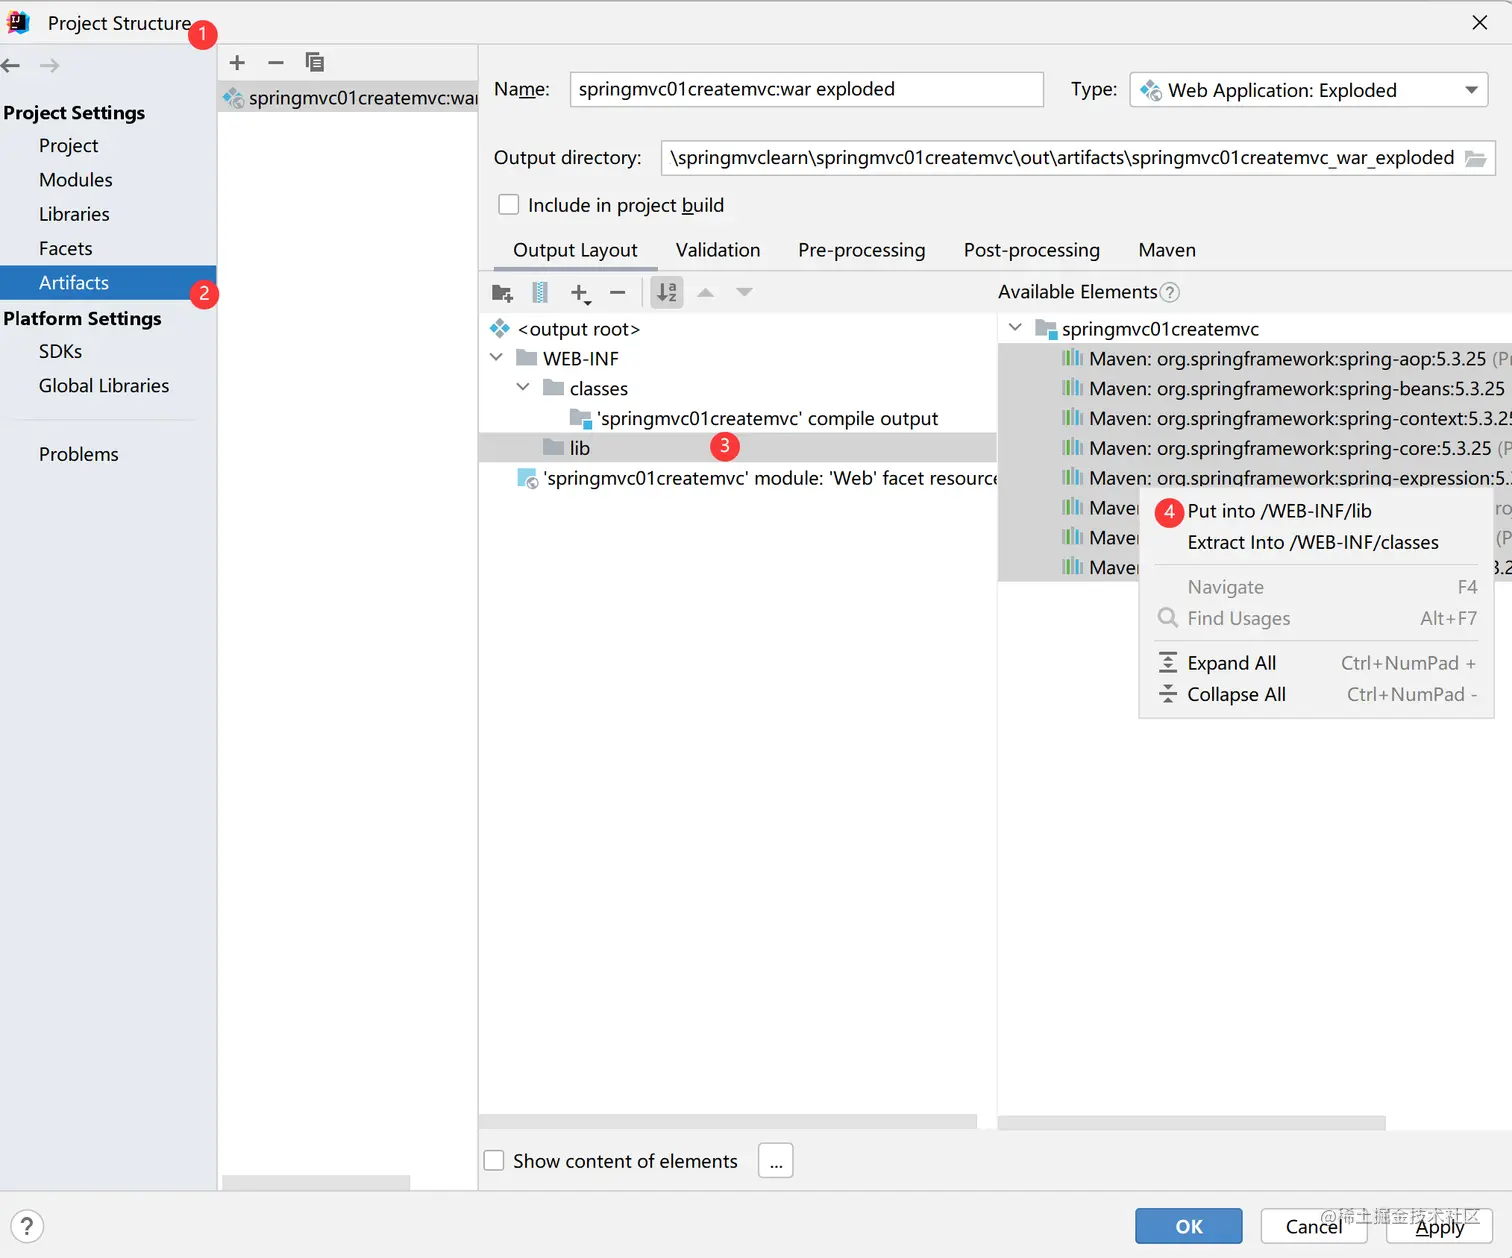Enable Show content of elements
Viewport: 1512px width, 1258px height.
tap(494, 1161)
